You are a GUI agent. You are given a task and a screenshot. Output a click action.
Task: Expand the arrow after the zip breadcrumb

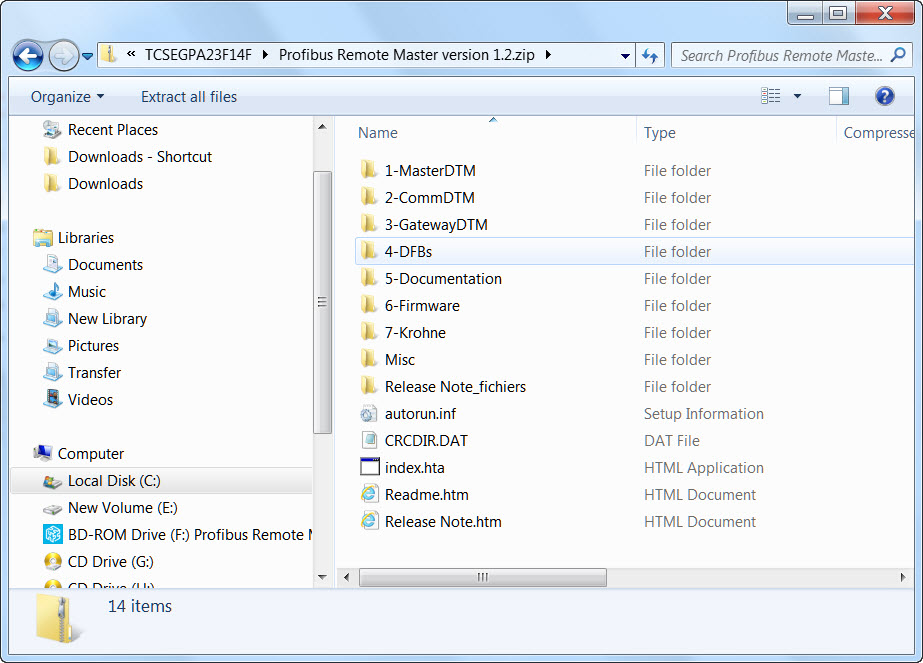tap(548, 55)
